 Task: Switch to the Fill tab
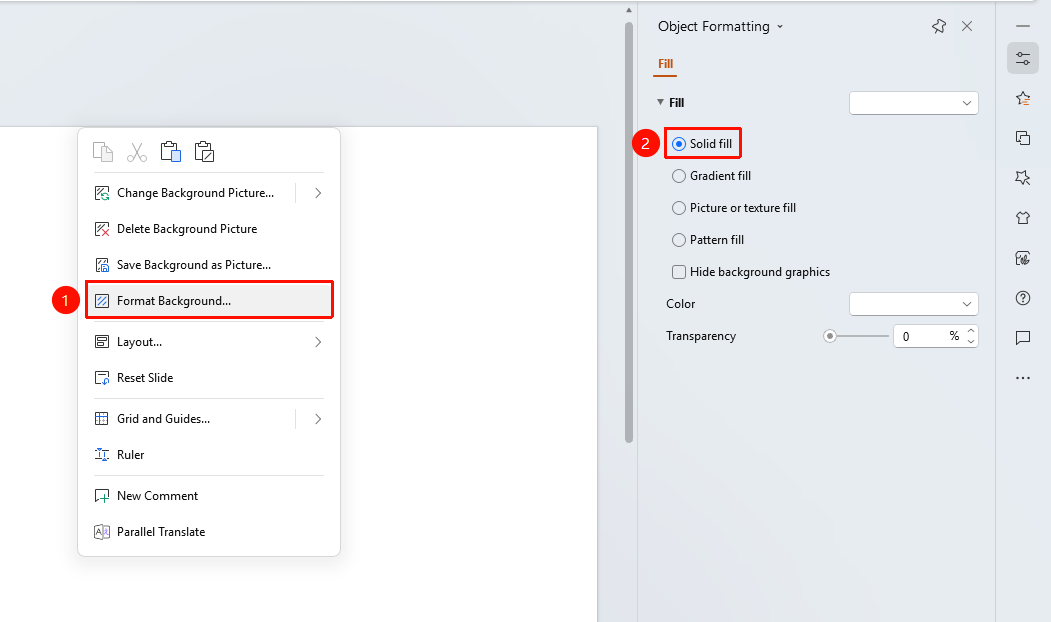coord(666,64)
